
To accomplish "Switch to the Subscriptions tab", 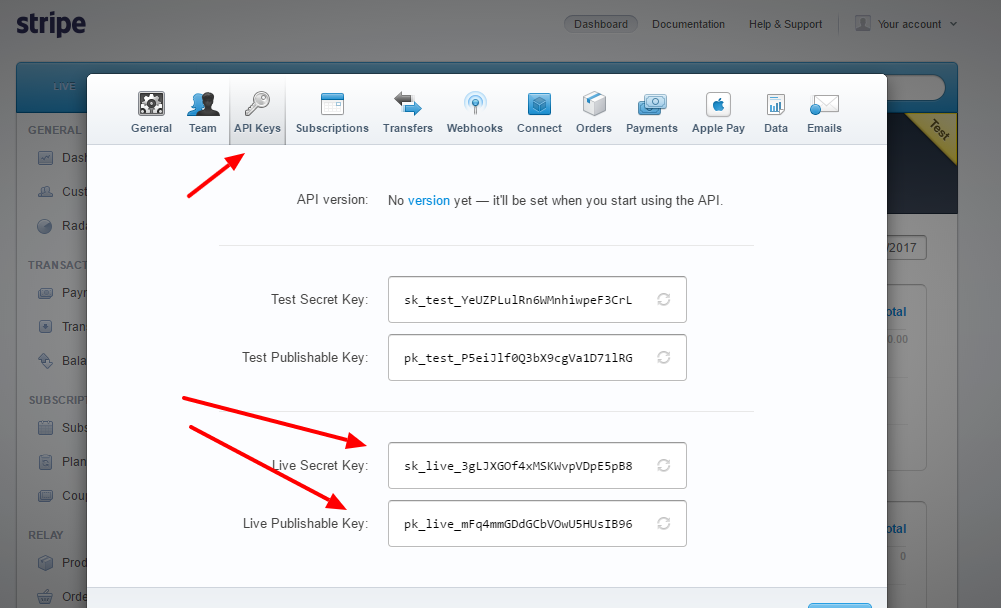I will tap(332, 112).
